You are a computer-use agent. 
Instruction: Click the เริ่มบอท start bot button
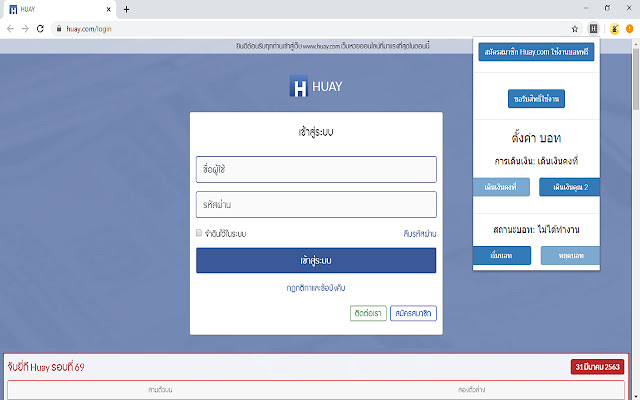tap(502, 256)
